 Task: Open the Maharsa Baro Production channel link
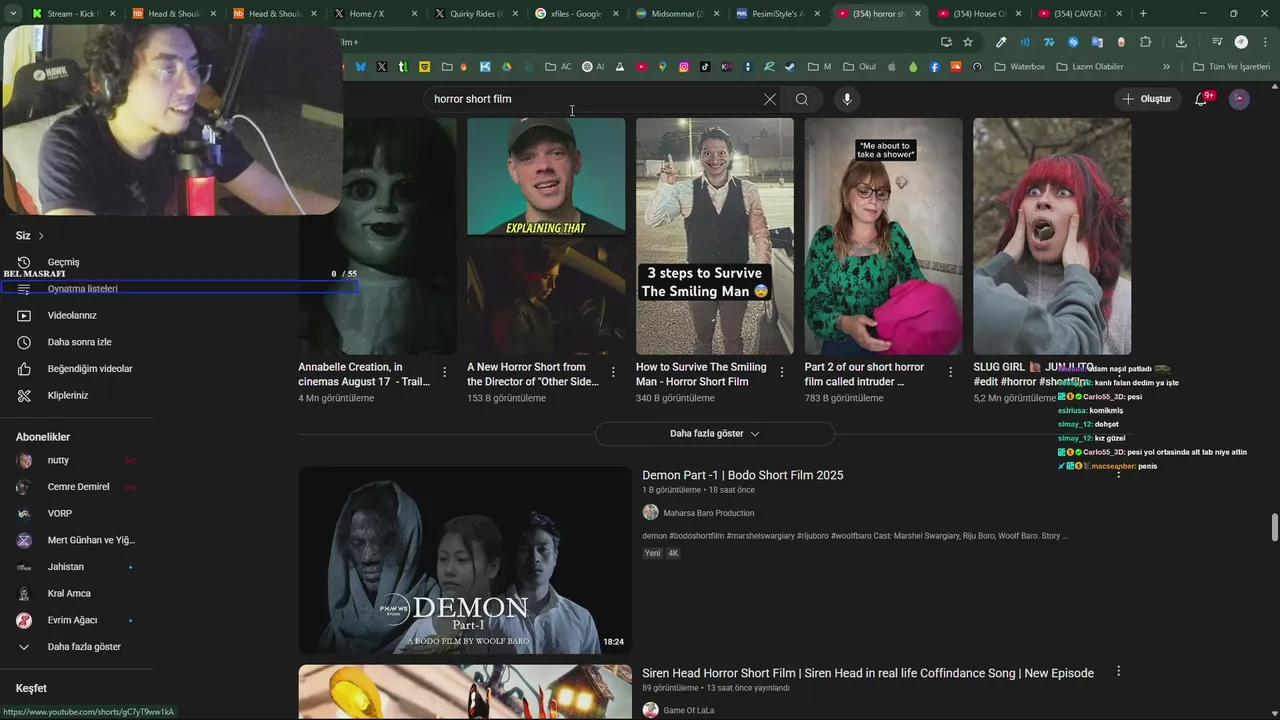tap(710, 513)
